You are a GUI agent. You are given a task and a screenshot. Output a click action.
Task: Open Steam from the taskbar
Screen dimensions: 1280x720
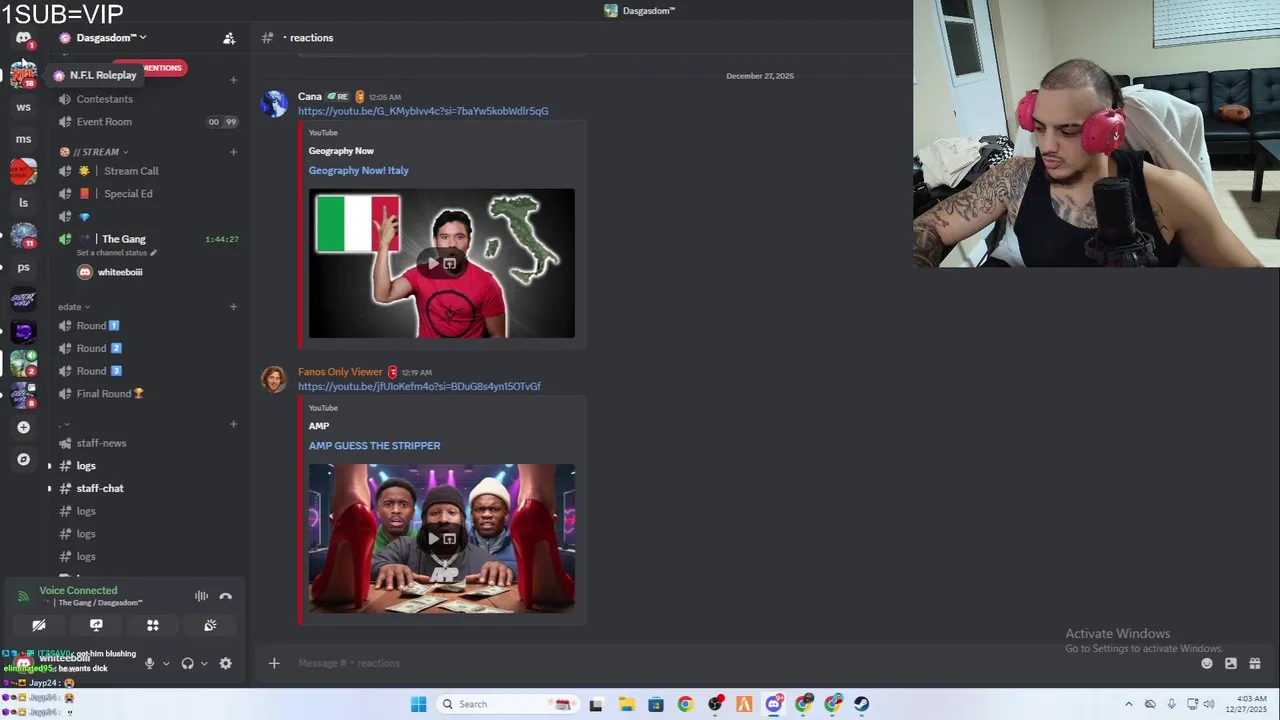[x=861, y=704]
